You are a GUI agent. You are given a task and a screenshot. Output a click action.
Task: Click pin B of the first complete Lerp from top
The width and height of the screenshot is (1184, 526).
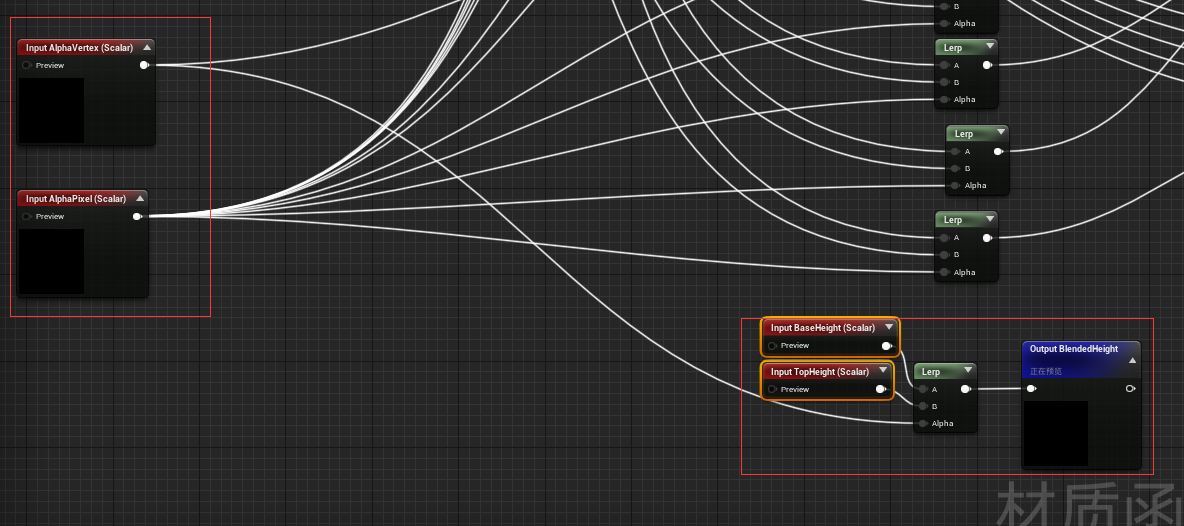[x=944, y=82]
